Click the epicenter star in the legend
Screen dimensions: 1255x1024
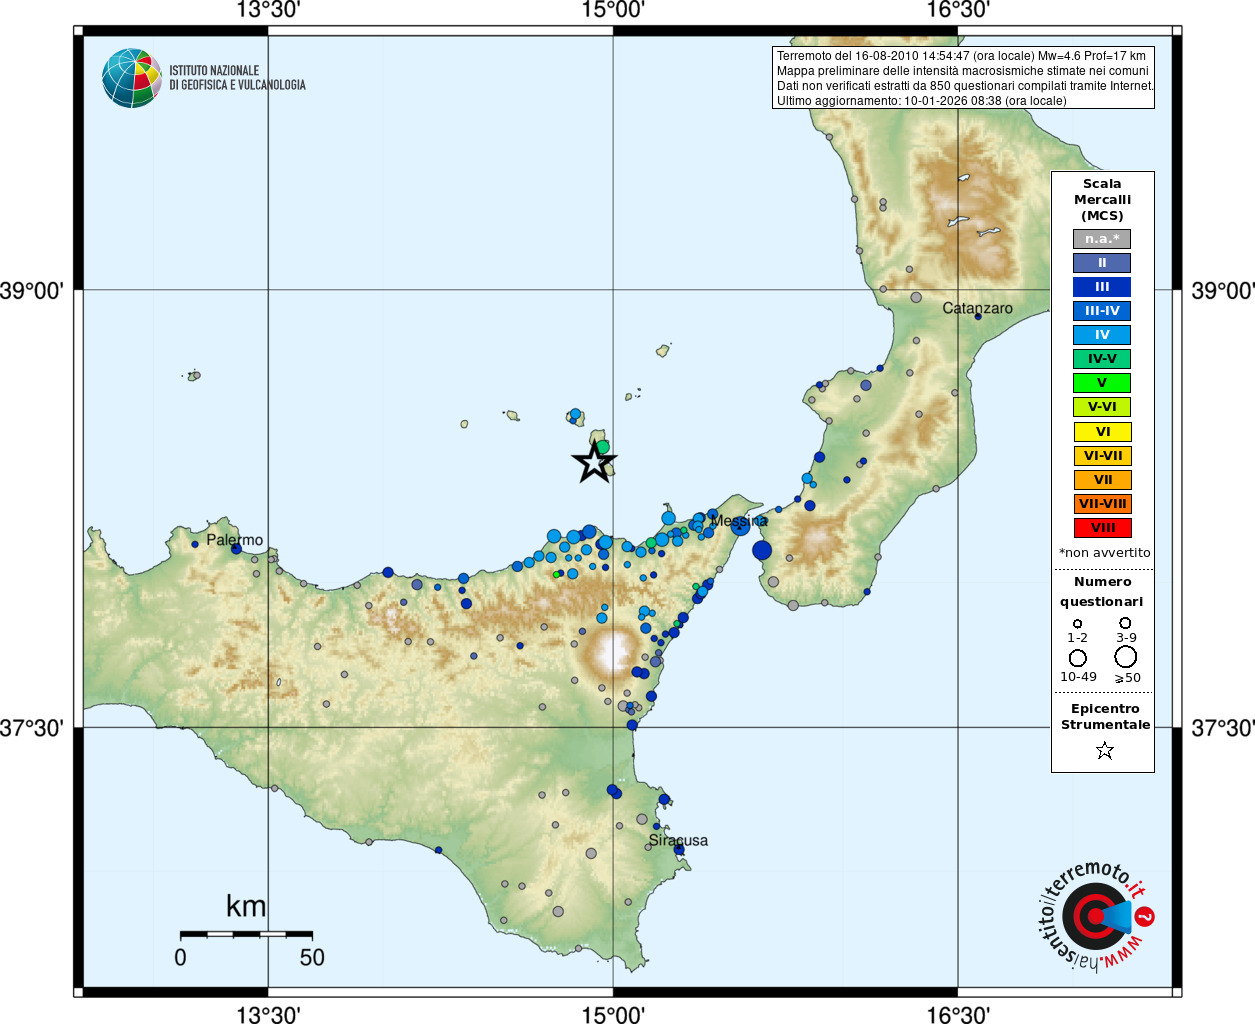1105,750
